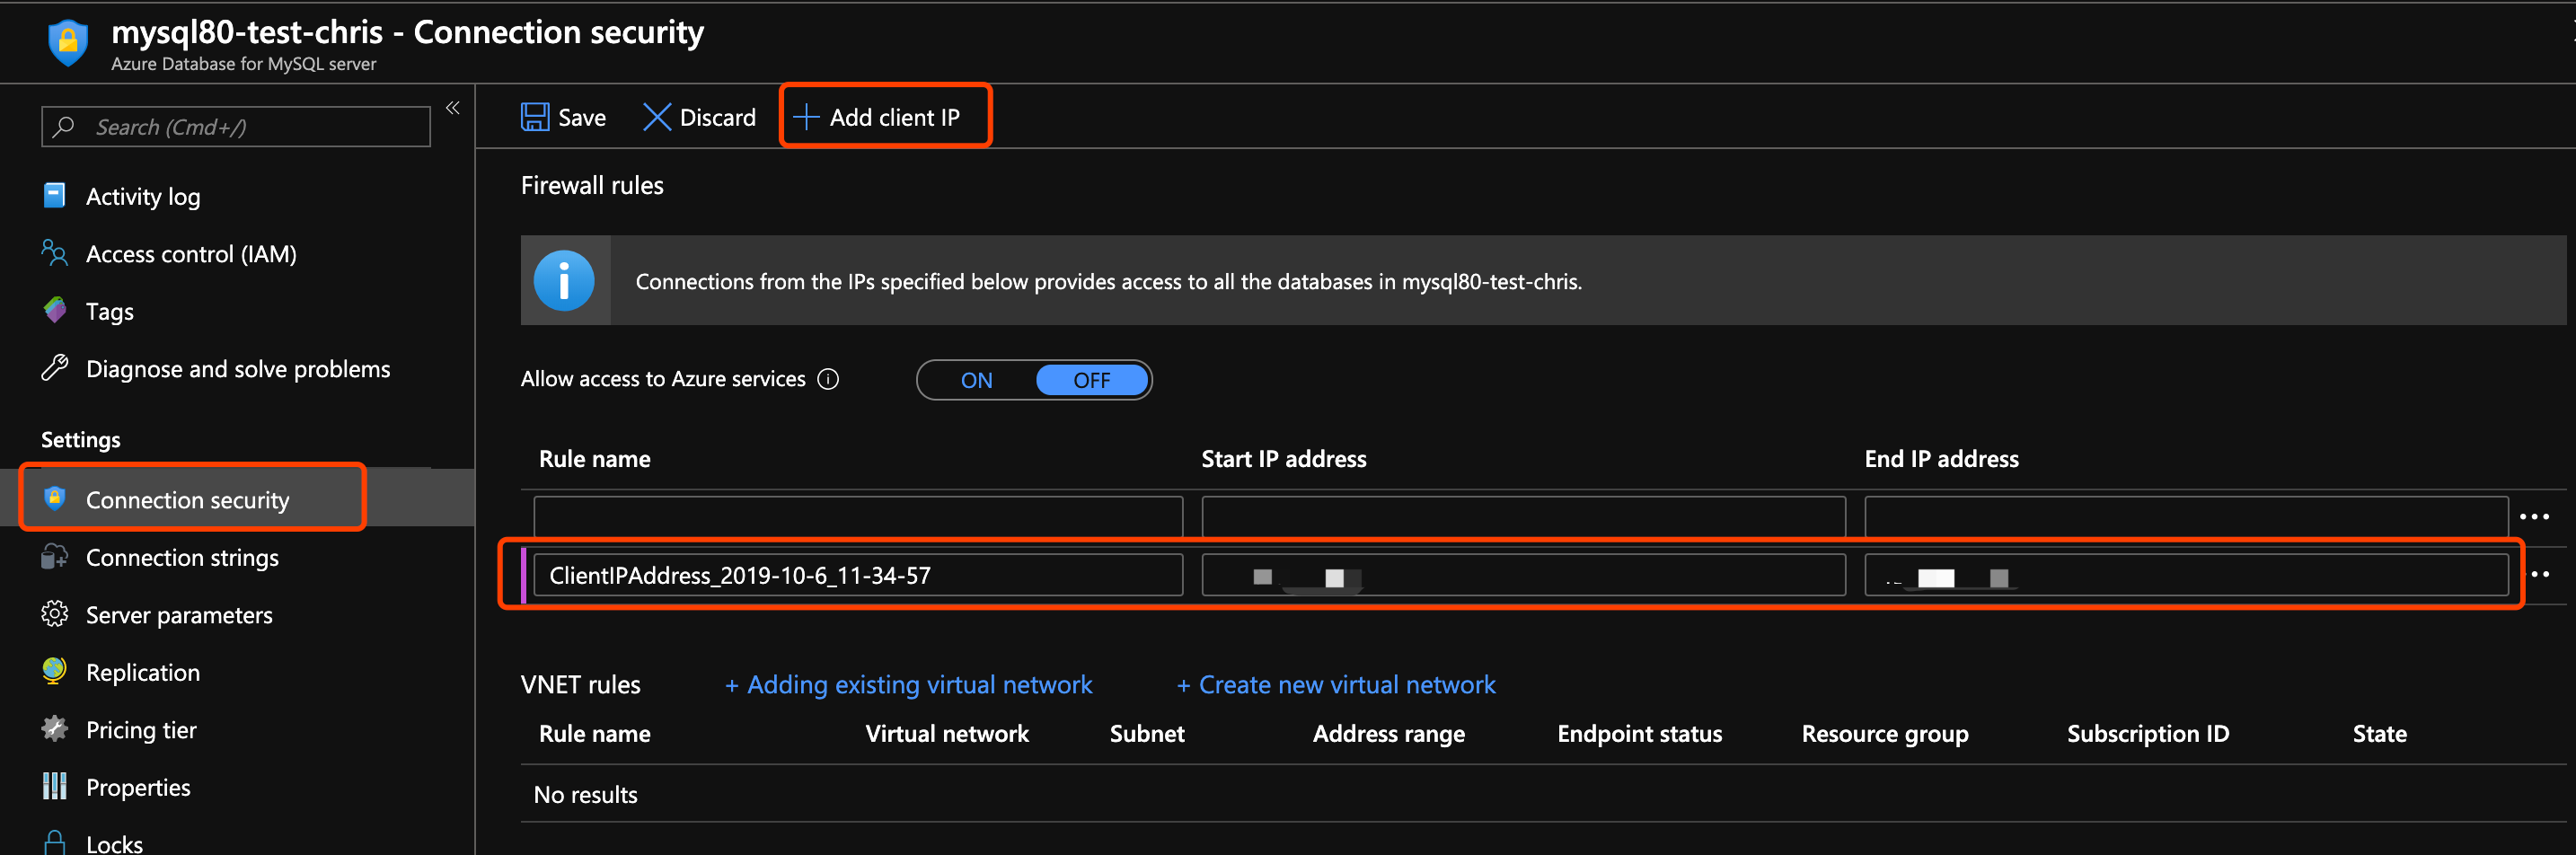Click Create new virtual network link
This screenshot has height=855, width=2576.
[x=1335, y=685]
